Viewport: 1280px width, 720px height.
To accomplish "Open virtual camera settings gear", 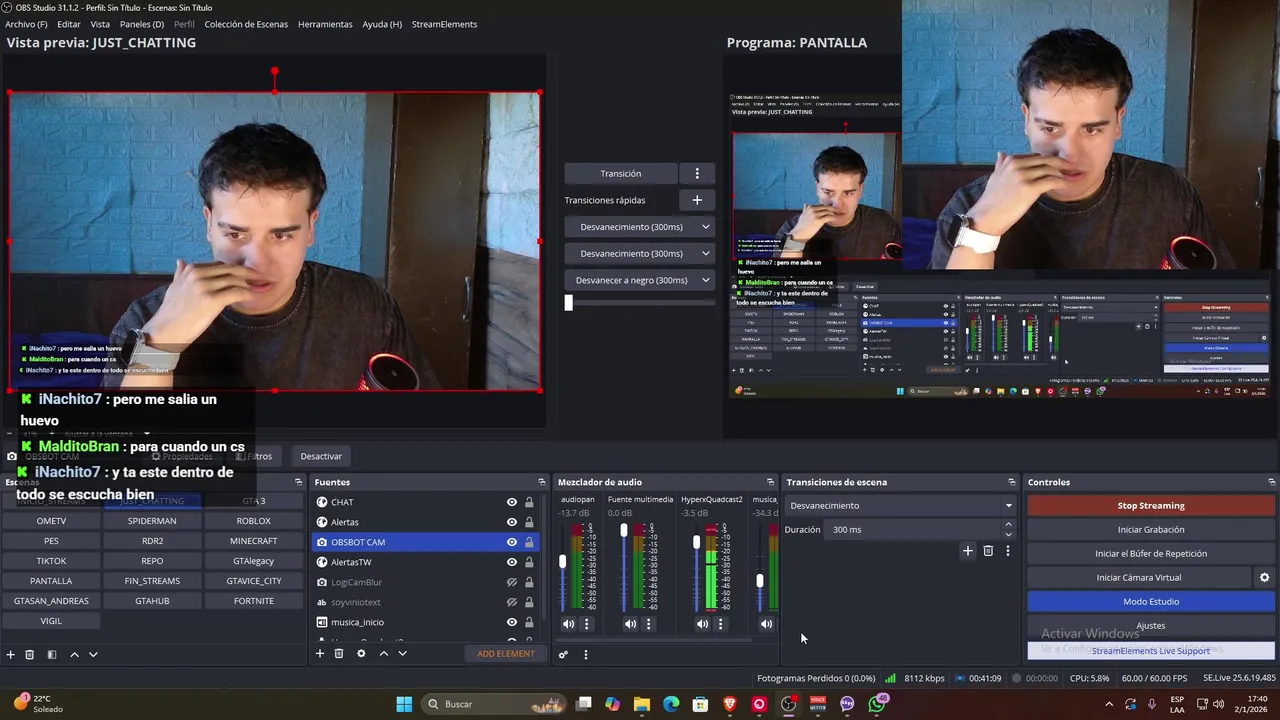I will [x=1264, y=577].
